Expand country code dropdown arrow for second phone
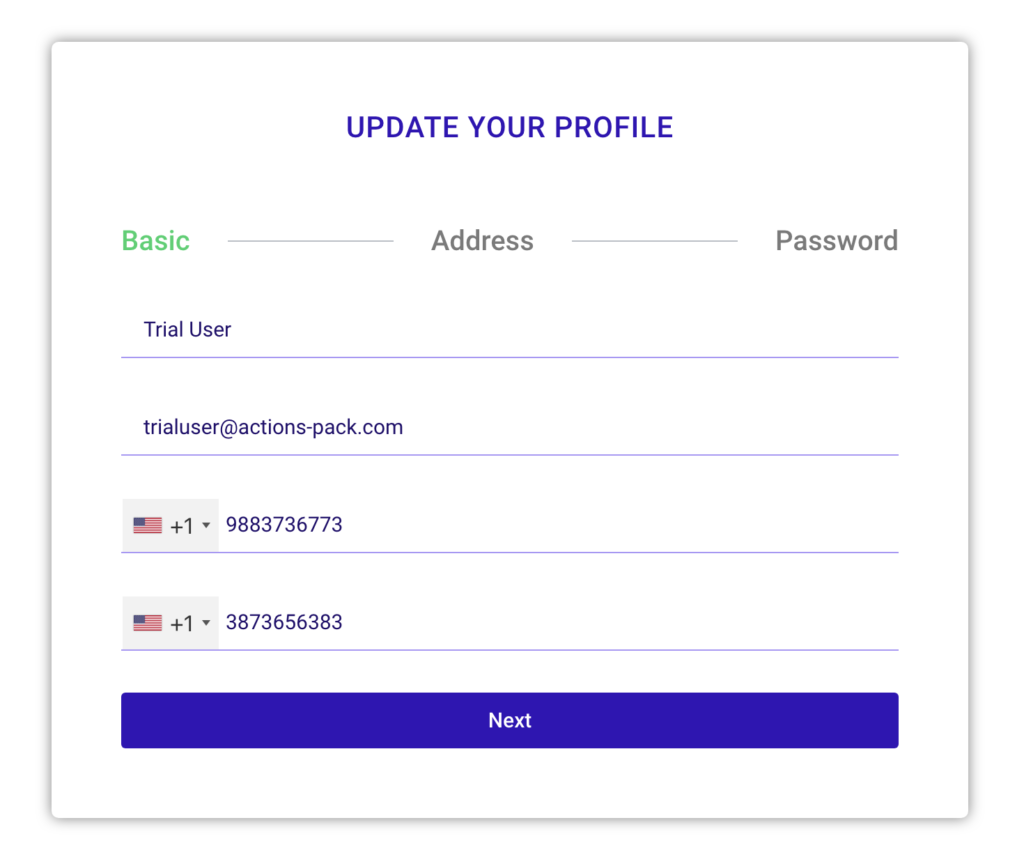The image size is (1024, 864). pyautogui.click(x=206, y=622)
